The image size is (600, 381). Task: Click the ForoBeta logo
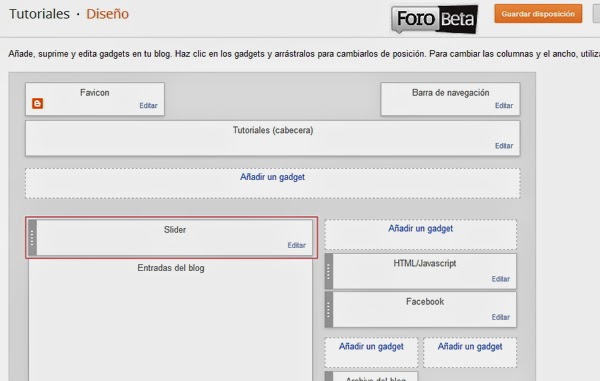434,19
